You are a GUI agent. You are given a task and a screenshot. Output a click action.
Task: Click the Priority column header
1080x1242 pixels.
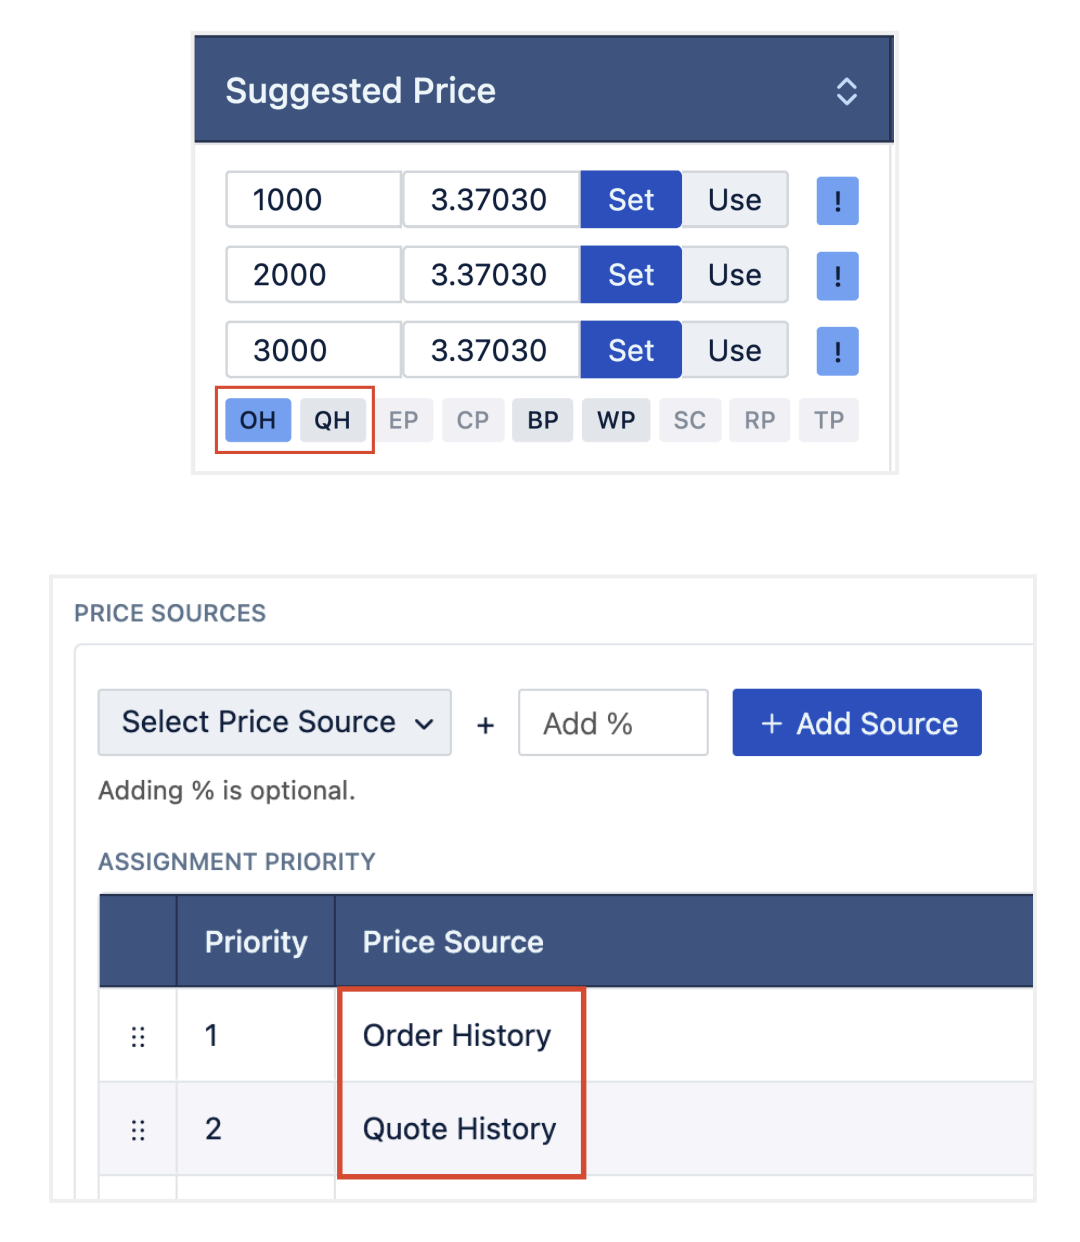click(x=256, y=941)
